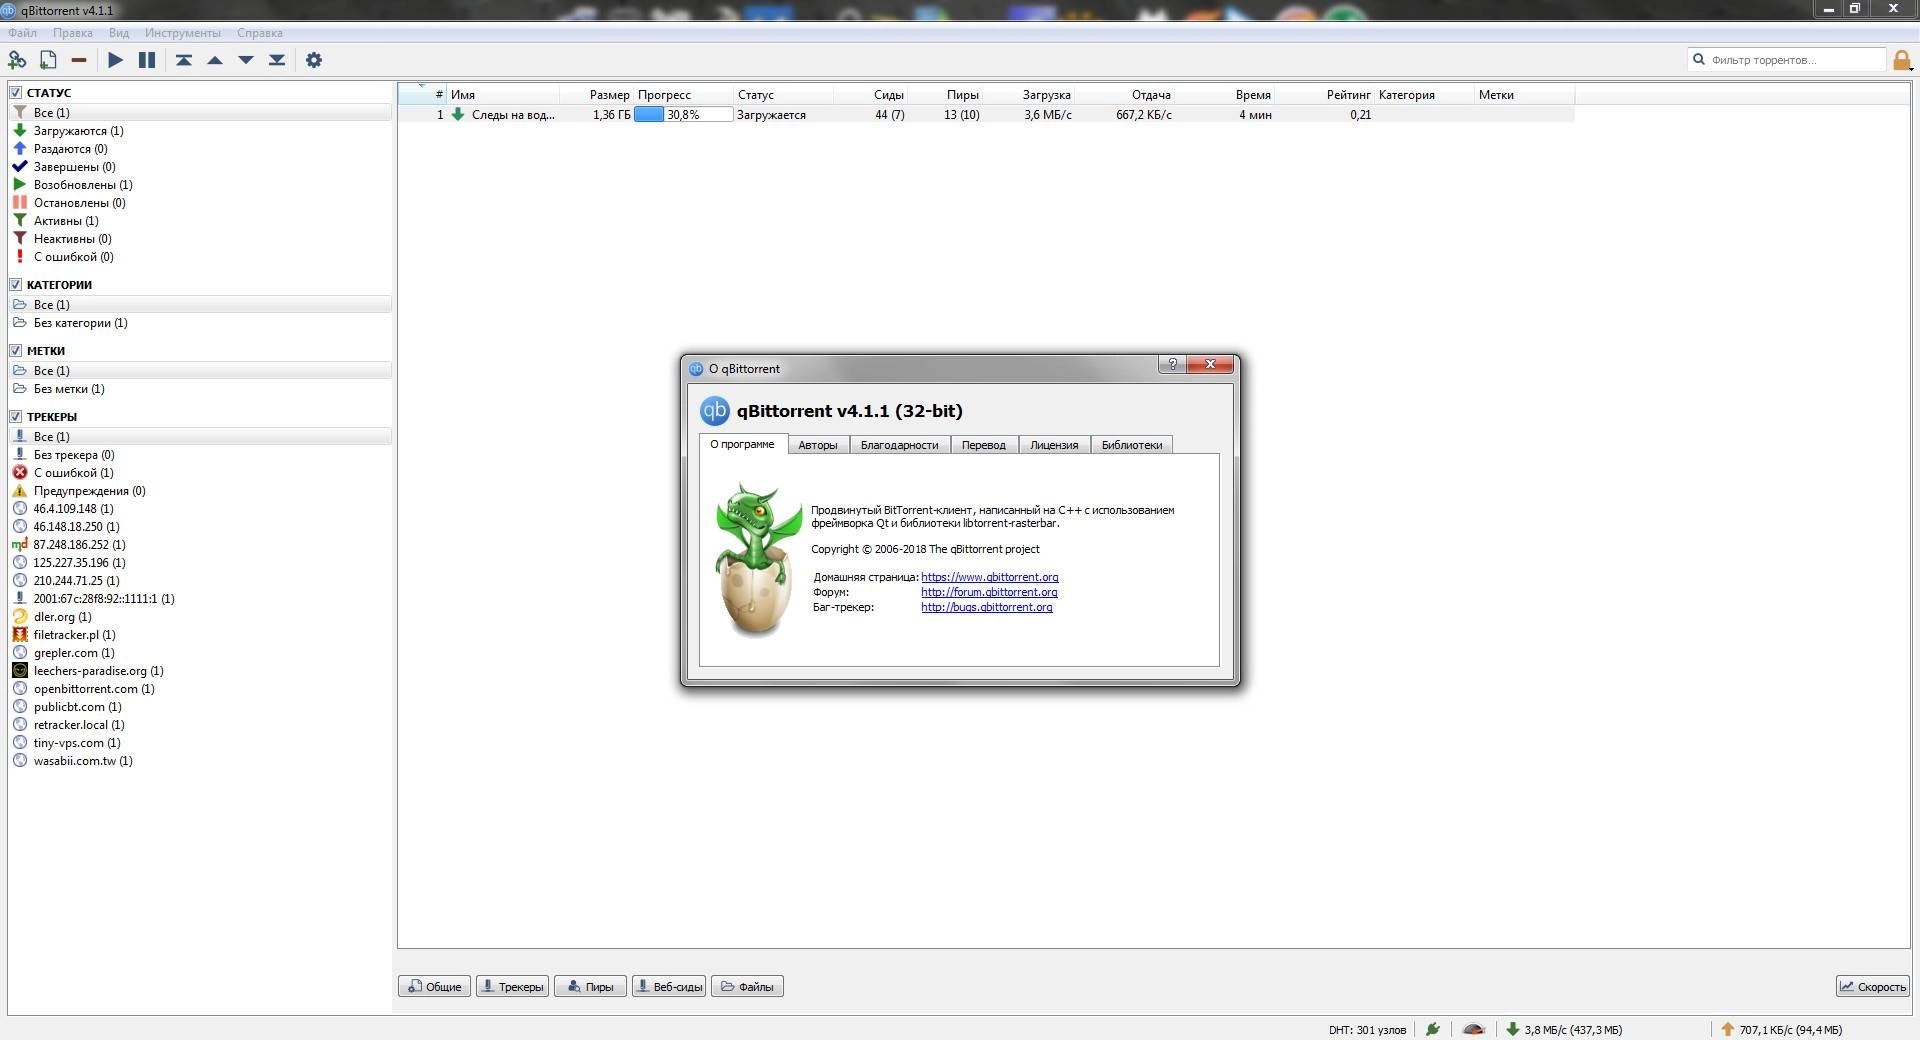Toggle the КАТЕГОРИИ section checkbox
This screenshot has width=1920, height=1040.
click(16, 284)
